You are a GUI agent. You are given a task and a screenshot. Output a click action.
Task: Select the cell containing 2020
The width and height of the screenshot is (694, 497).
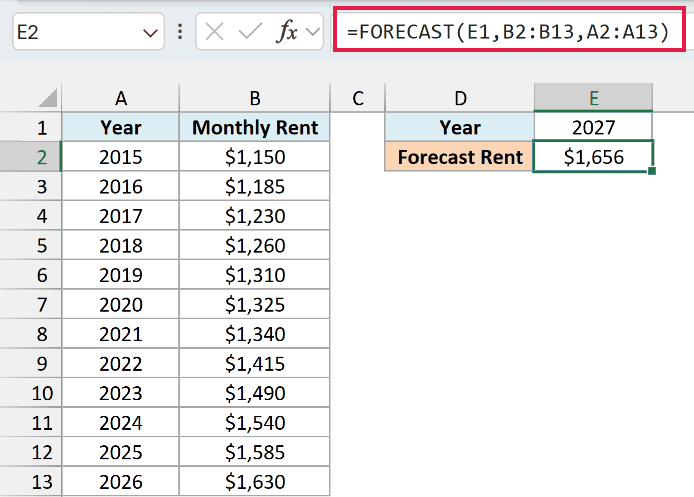(x=121, y=304)
